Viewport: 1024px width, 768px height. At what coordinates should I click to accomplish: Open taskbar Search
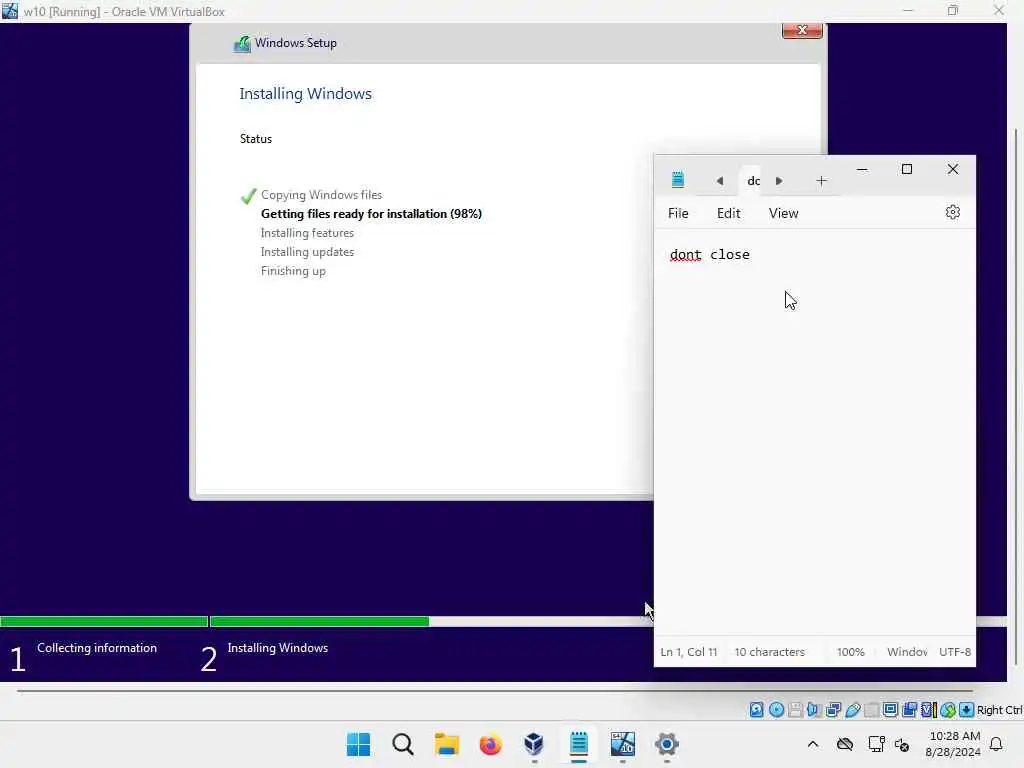[402, 744]
